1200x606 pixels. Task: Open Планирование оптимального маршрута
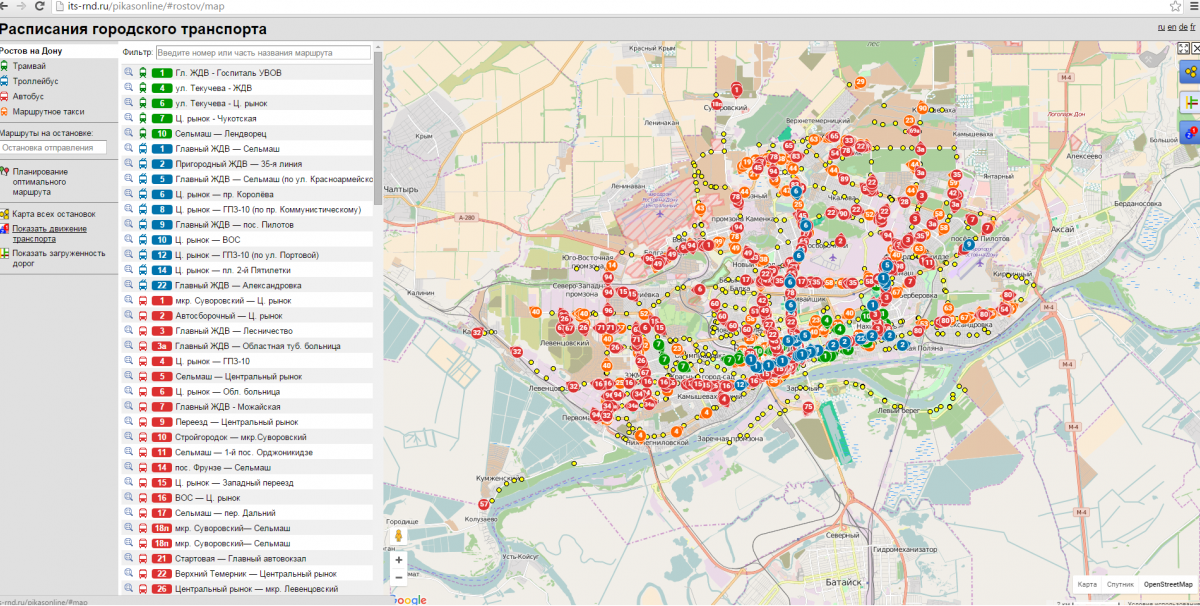pos(40,181)
